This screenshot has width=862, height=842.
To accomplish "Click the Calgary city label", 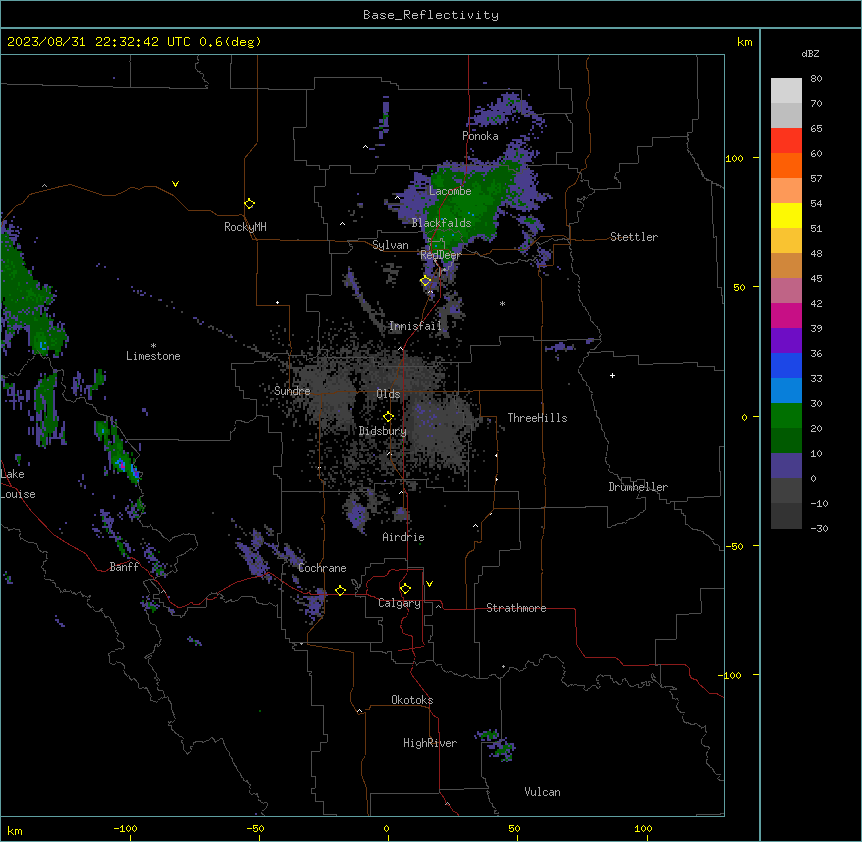I will click(x=399, y=603).
